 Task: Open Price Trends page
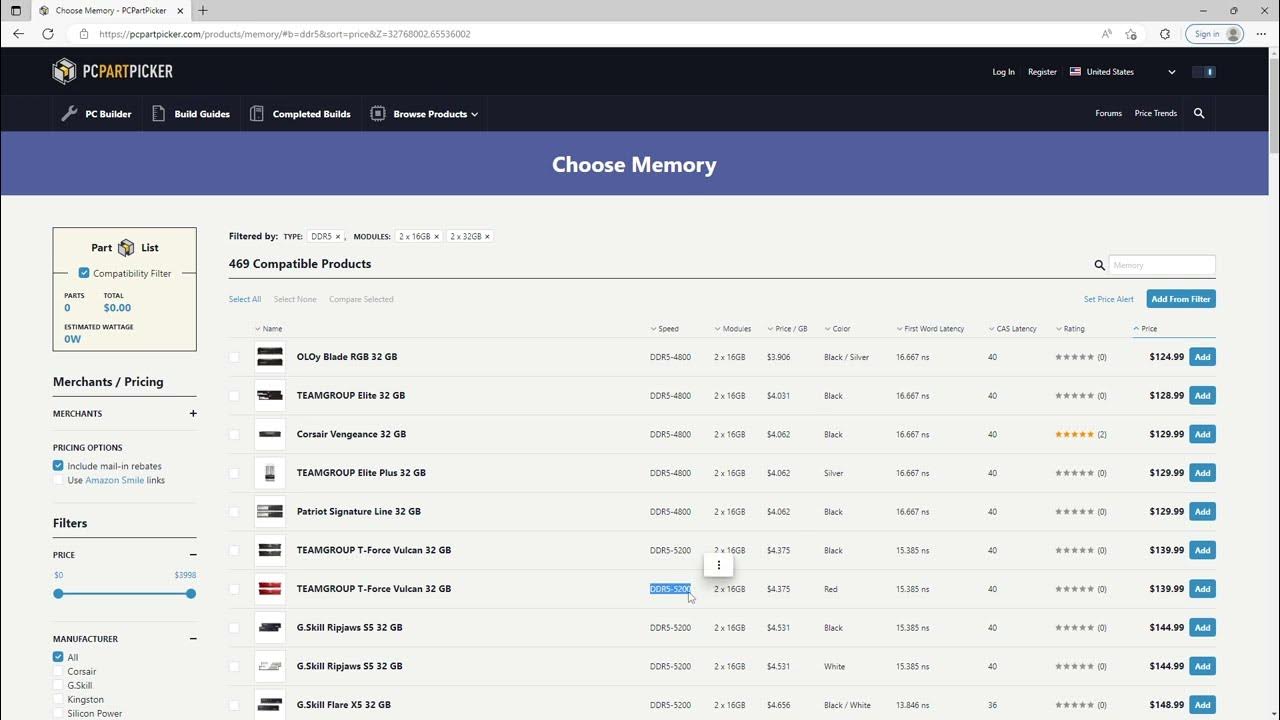coord(1155,113)
